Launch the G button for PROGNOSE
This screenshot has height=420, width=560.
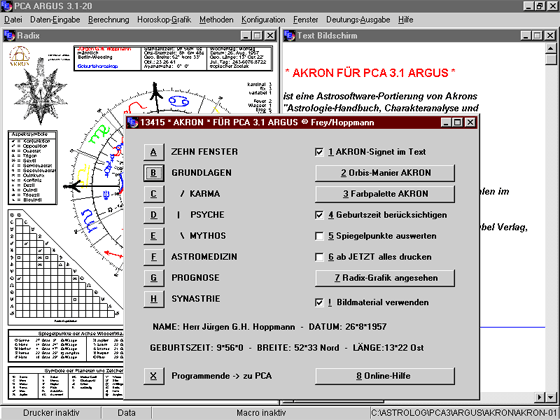click(x=154, y=278)
